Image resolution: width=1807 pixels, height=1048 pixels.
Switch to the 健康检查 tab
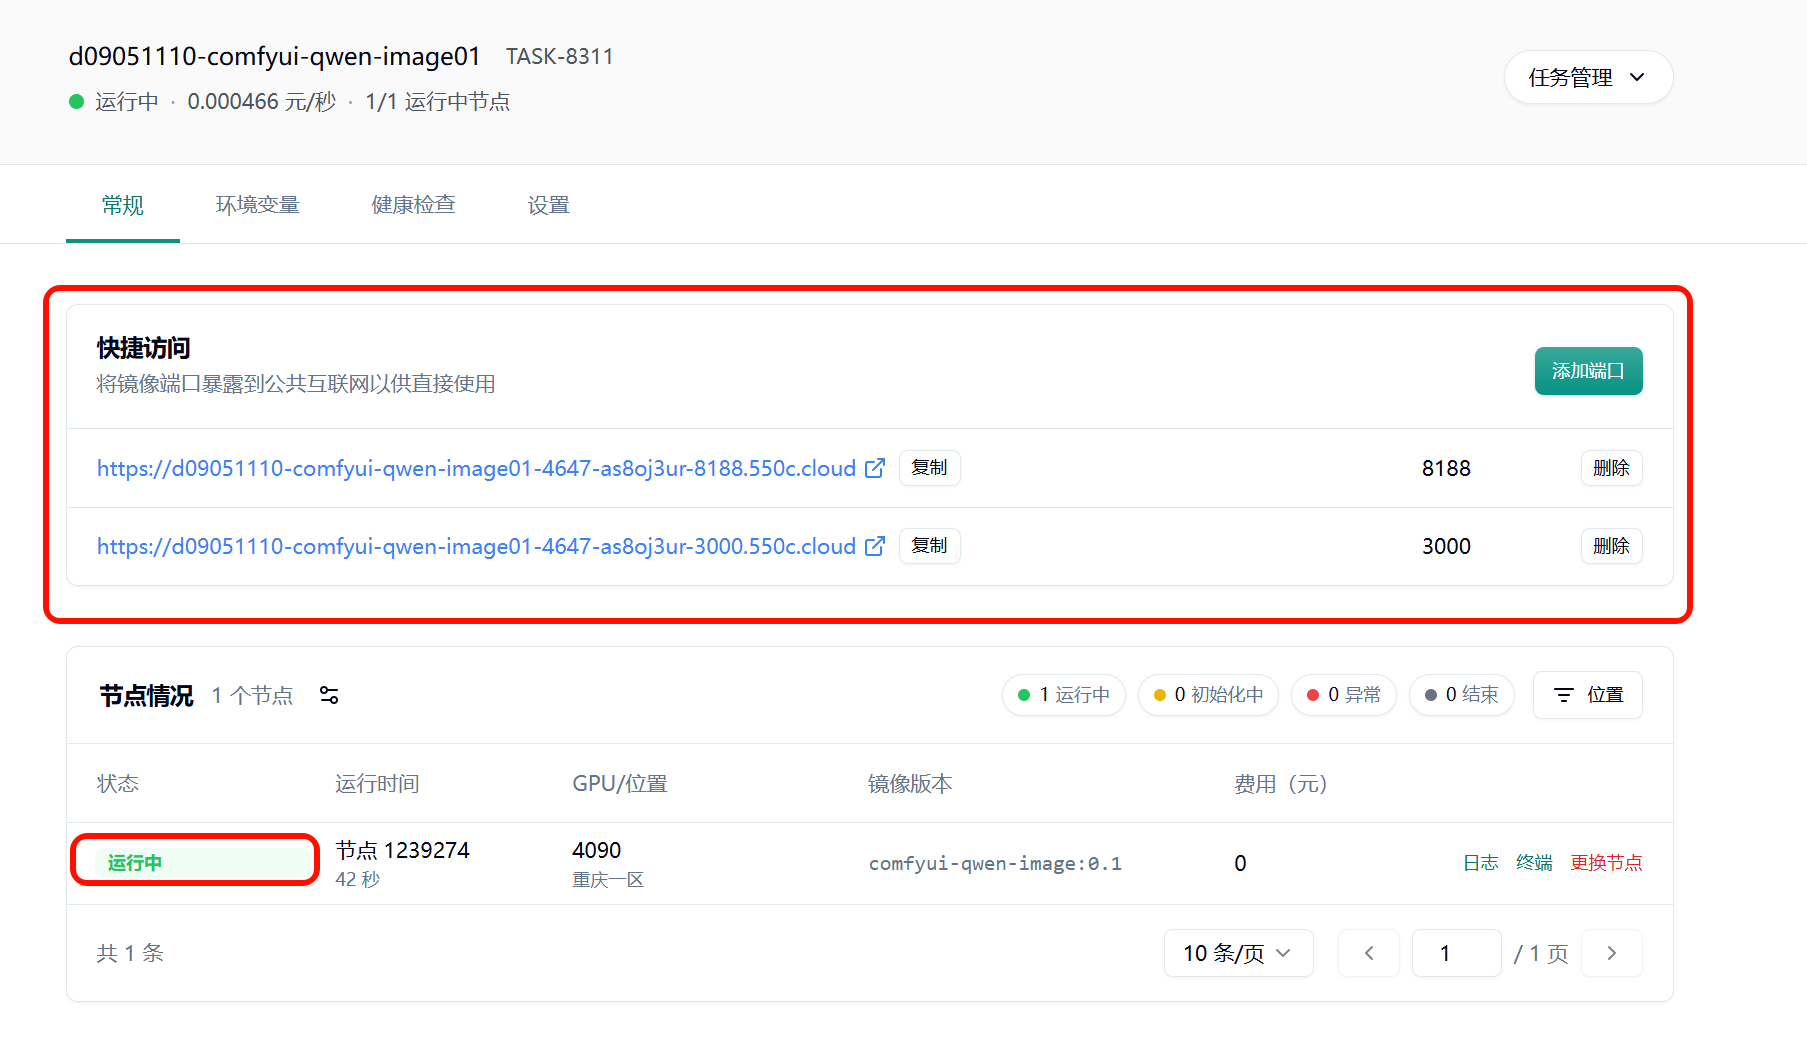(x=413, y=205)
